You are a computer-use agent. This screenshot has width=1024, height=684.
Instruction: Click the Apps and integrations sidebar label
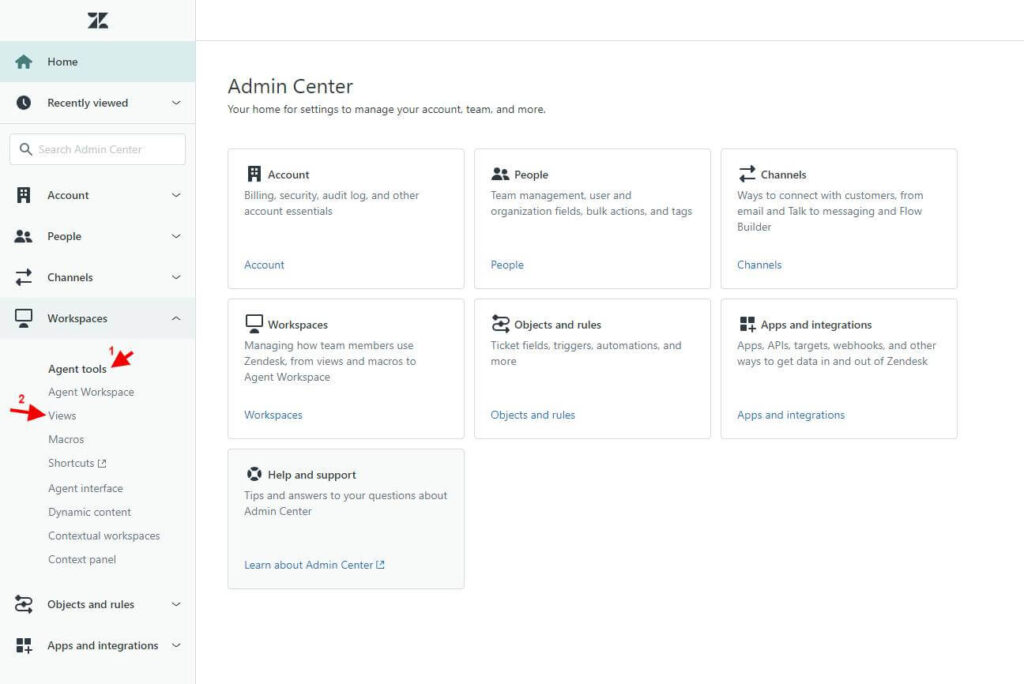(103, 645)
